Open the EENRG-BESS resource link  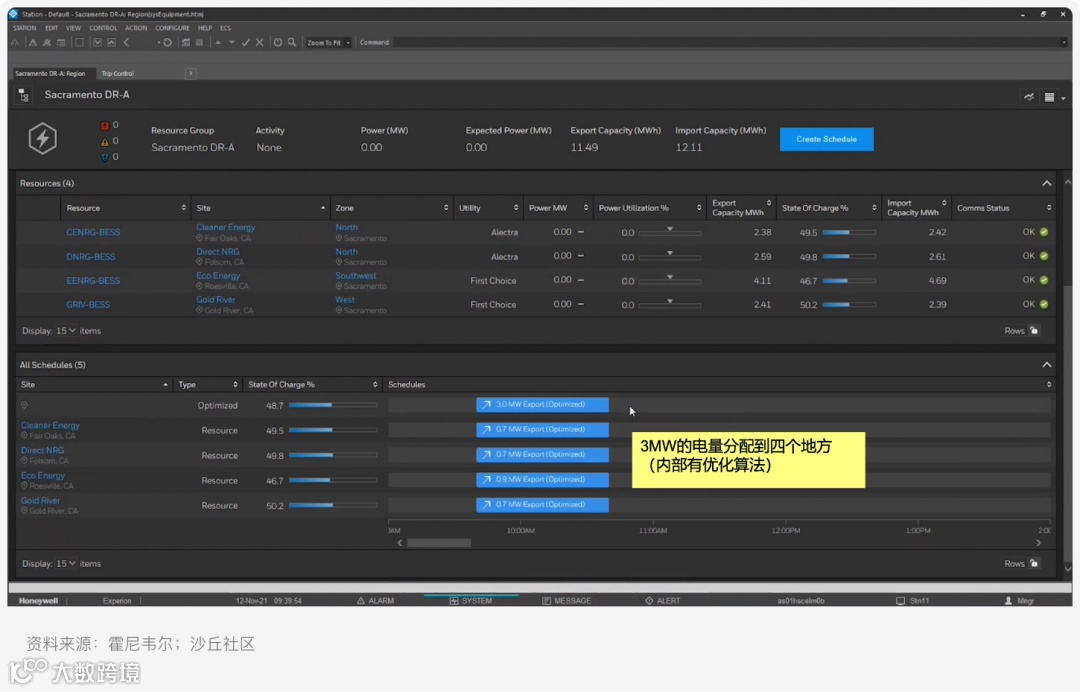click(93, 281)
